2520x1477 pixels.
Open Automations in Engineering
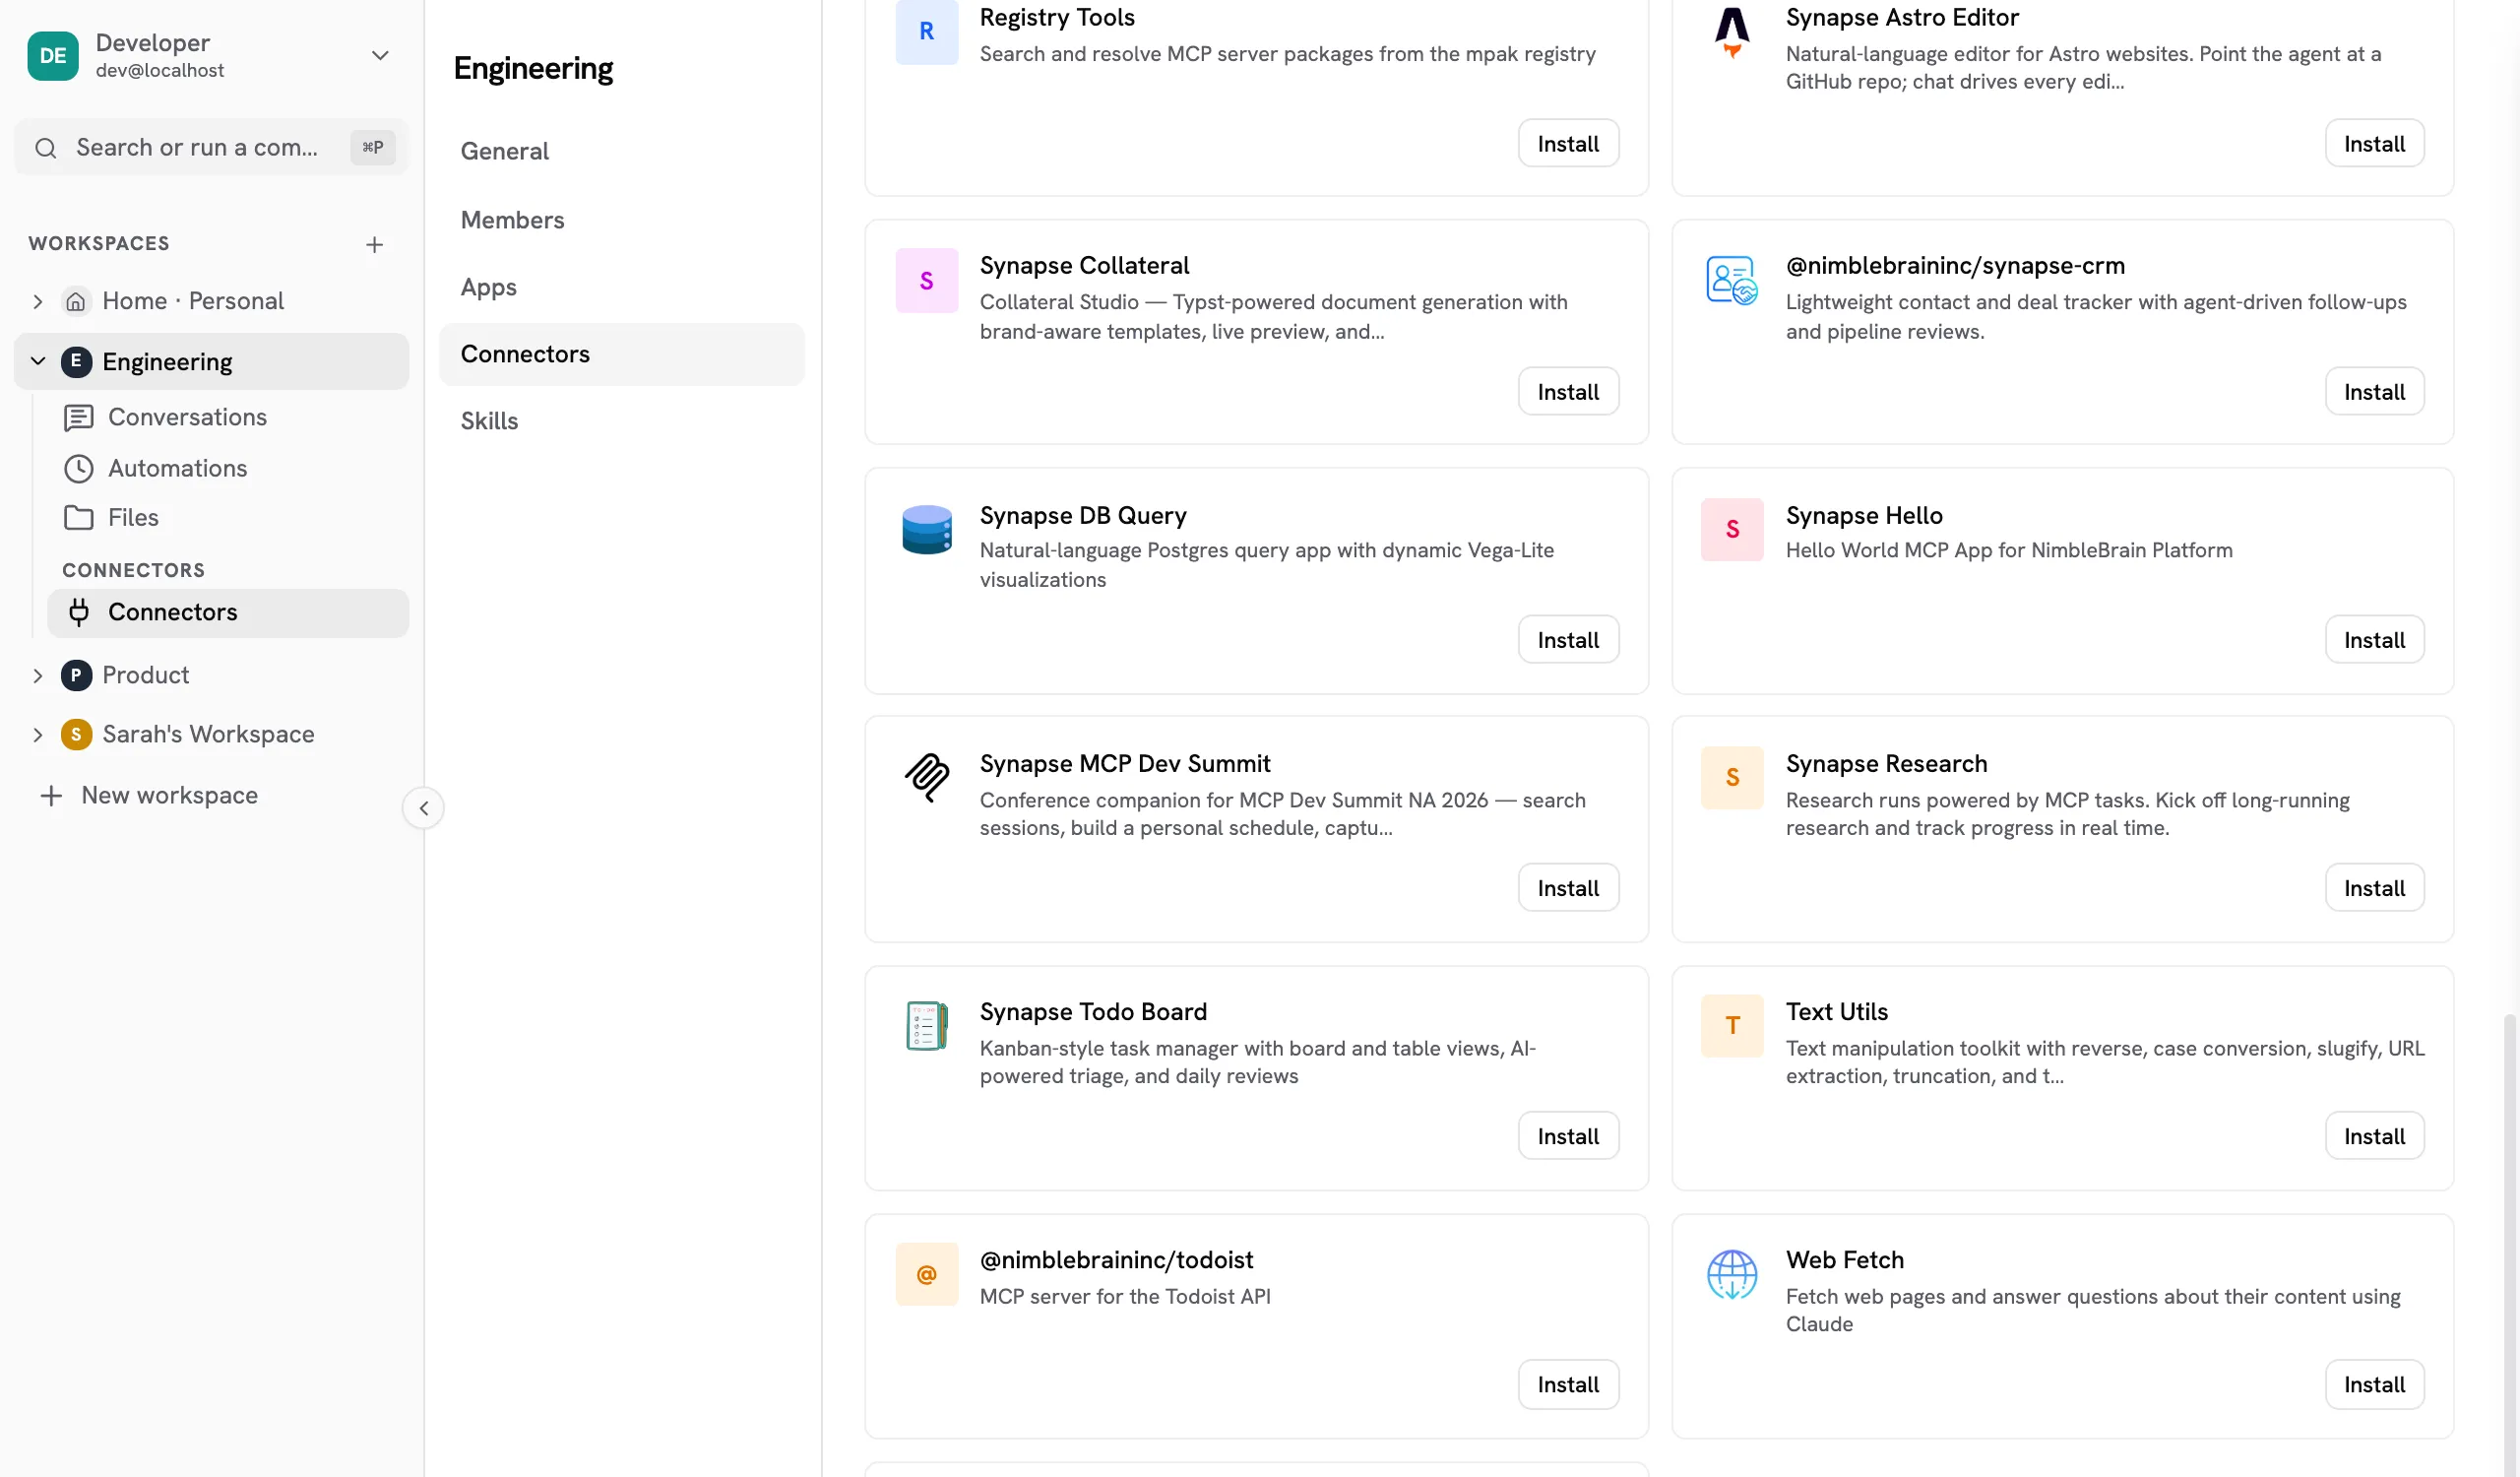(228, 468)
